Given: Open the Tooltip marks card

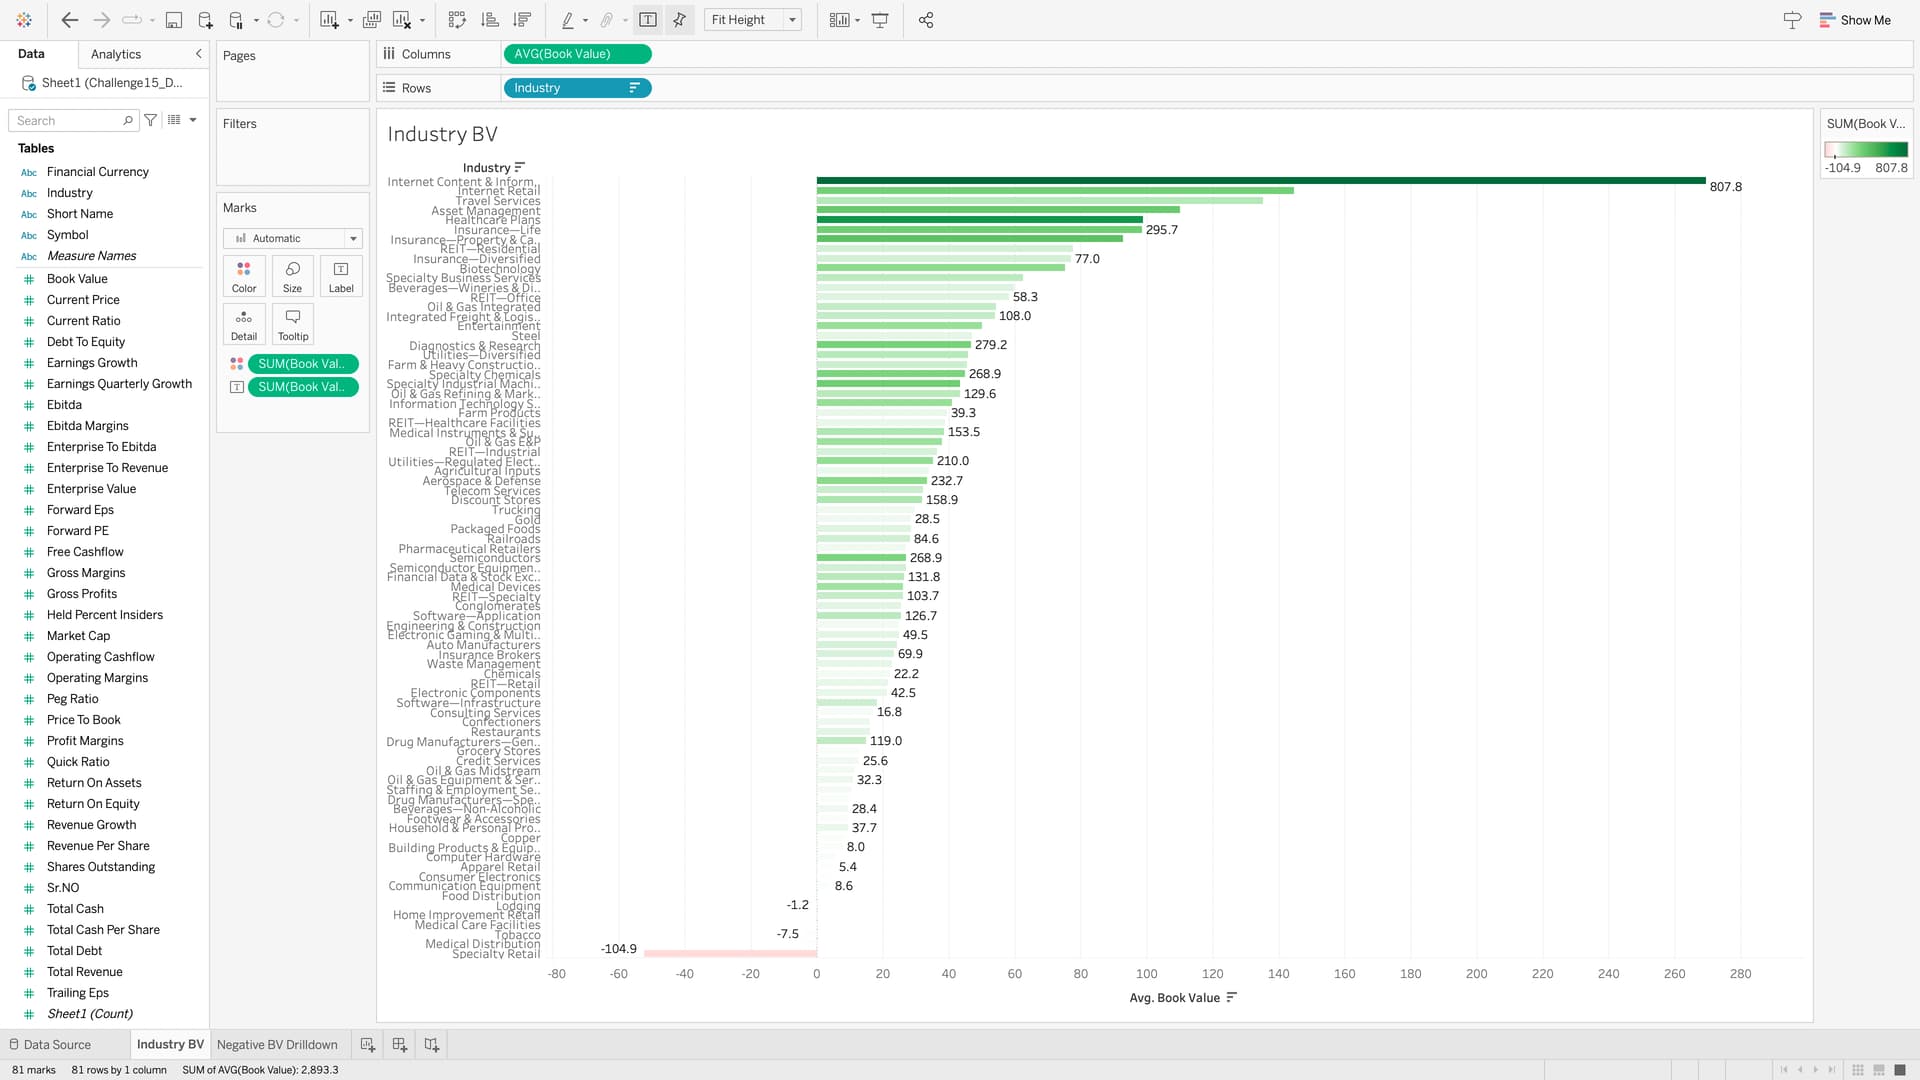Looking at the screenshot, I should 293,324.
